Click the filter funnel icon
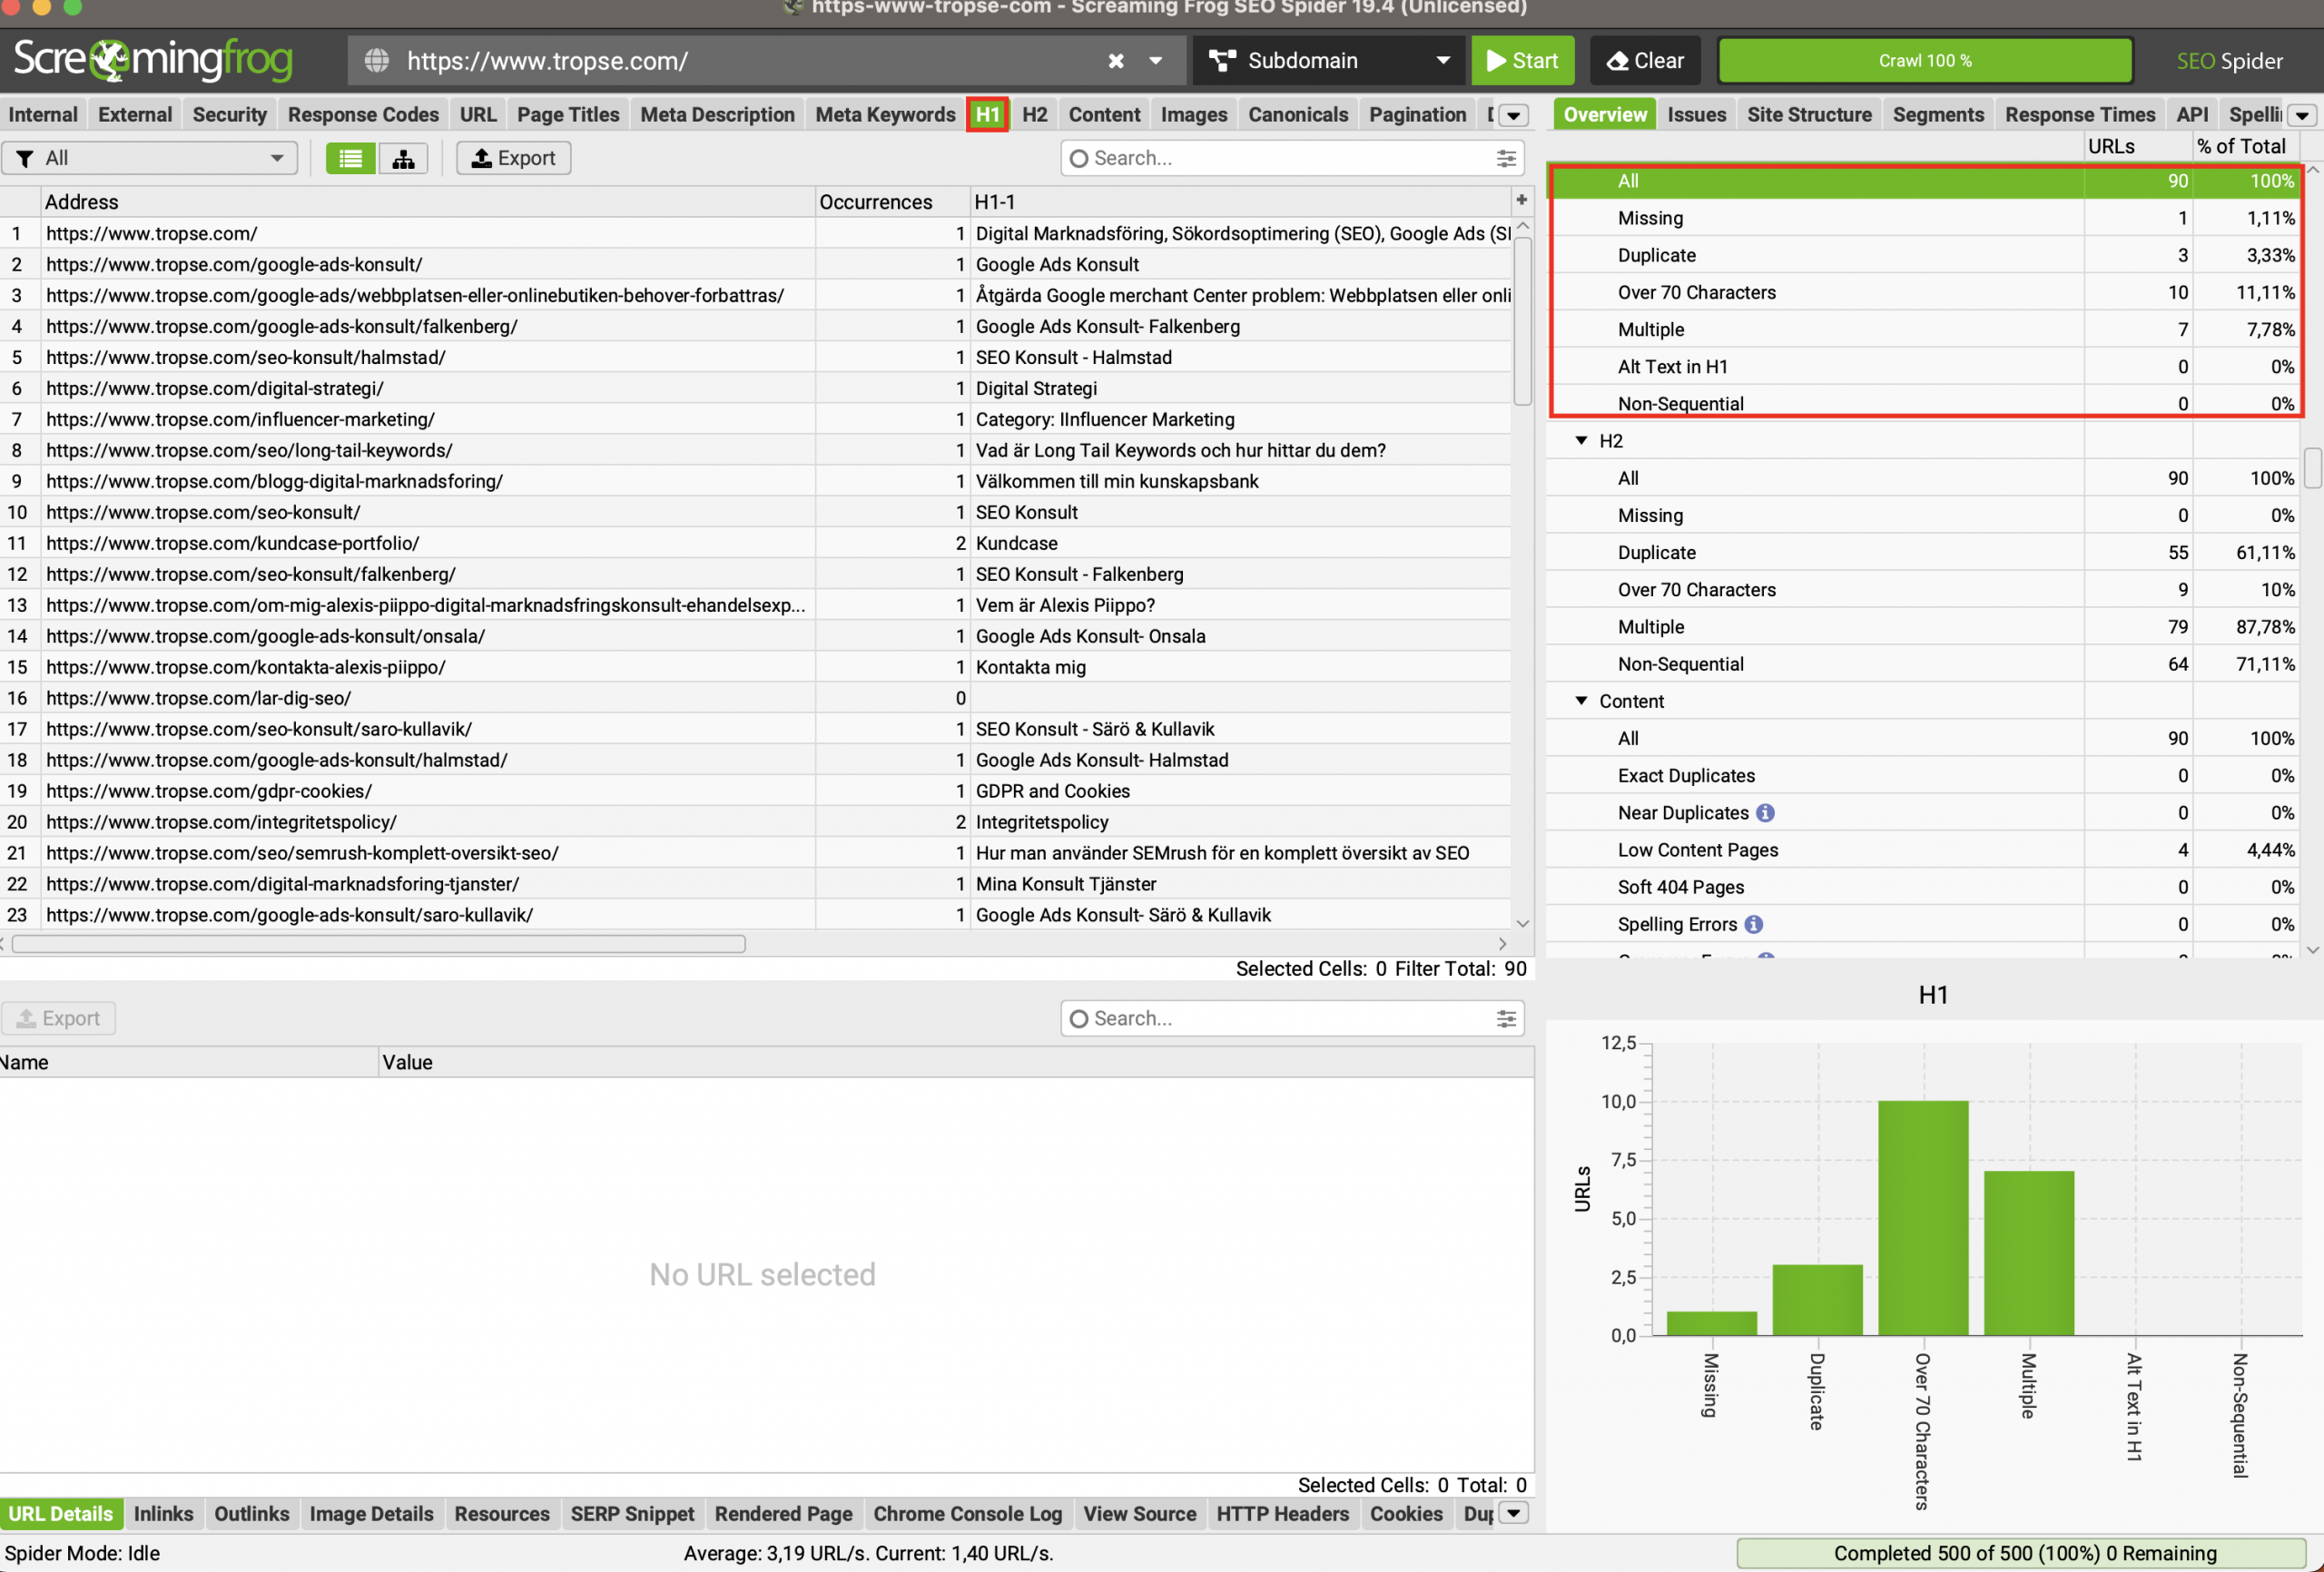The width and height of the screenshot is (2324, 1572). [25, 158]
